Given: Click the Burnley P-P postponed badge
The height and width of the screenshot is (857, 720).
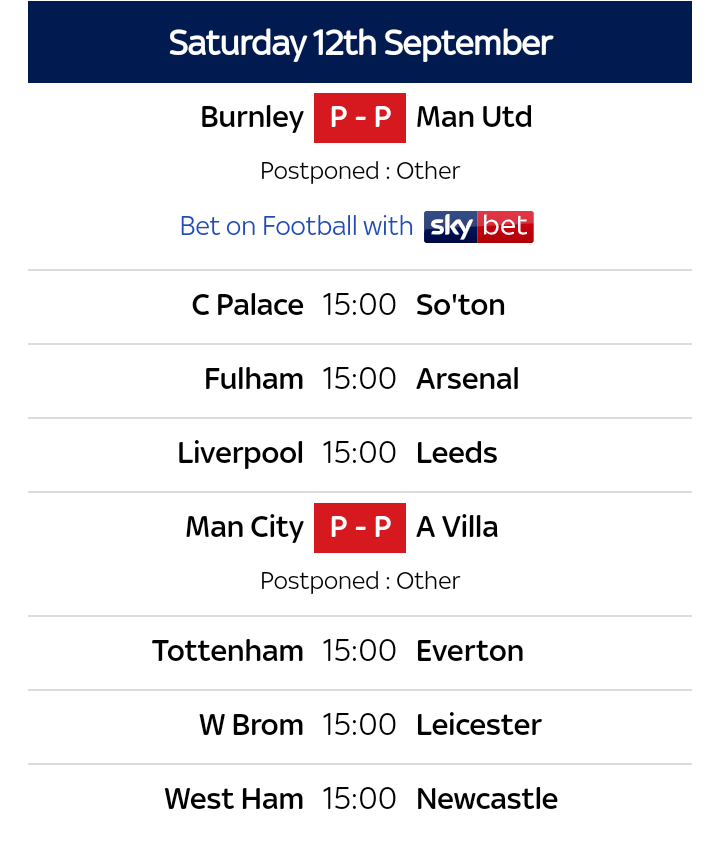Looking at the screenshot, I should pos(360,118).
